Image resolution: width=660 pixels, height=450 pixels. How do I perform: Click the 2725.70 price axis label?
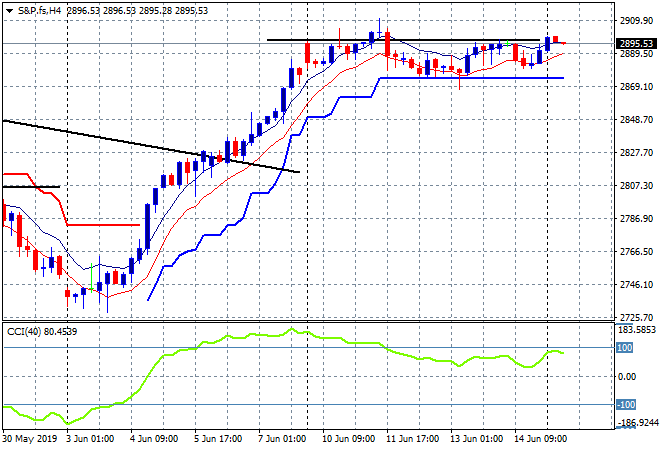(636, 317)
